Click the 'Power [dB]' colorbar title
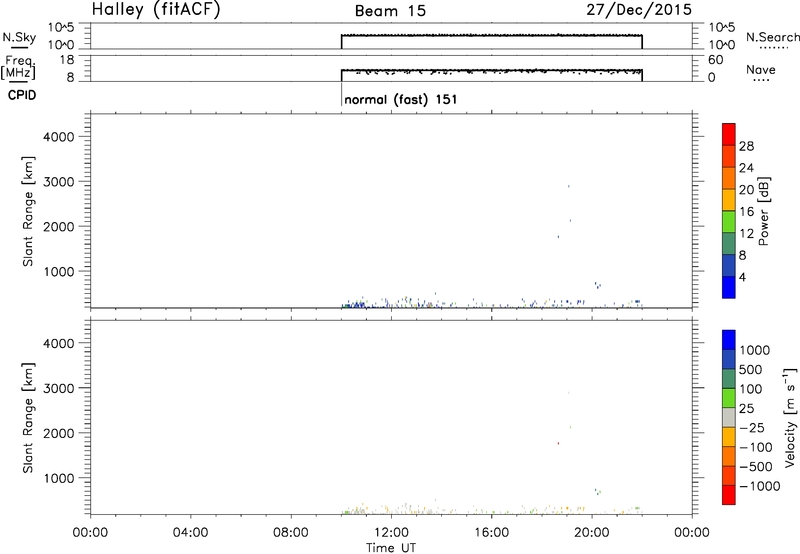The width and height of the screenshot is (800, 554). pyautogui.click(x=764, y=211)
